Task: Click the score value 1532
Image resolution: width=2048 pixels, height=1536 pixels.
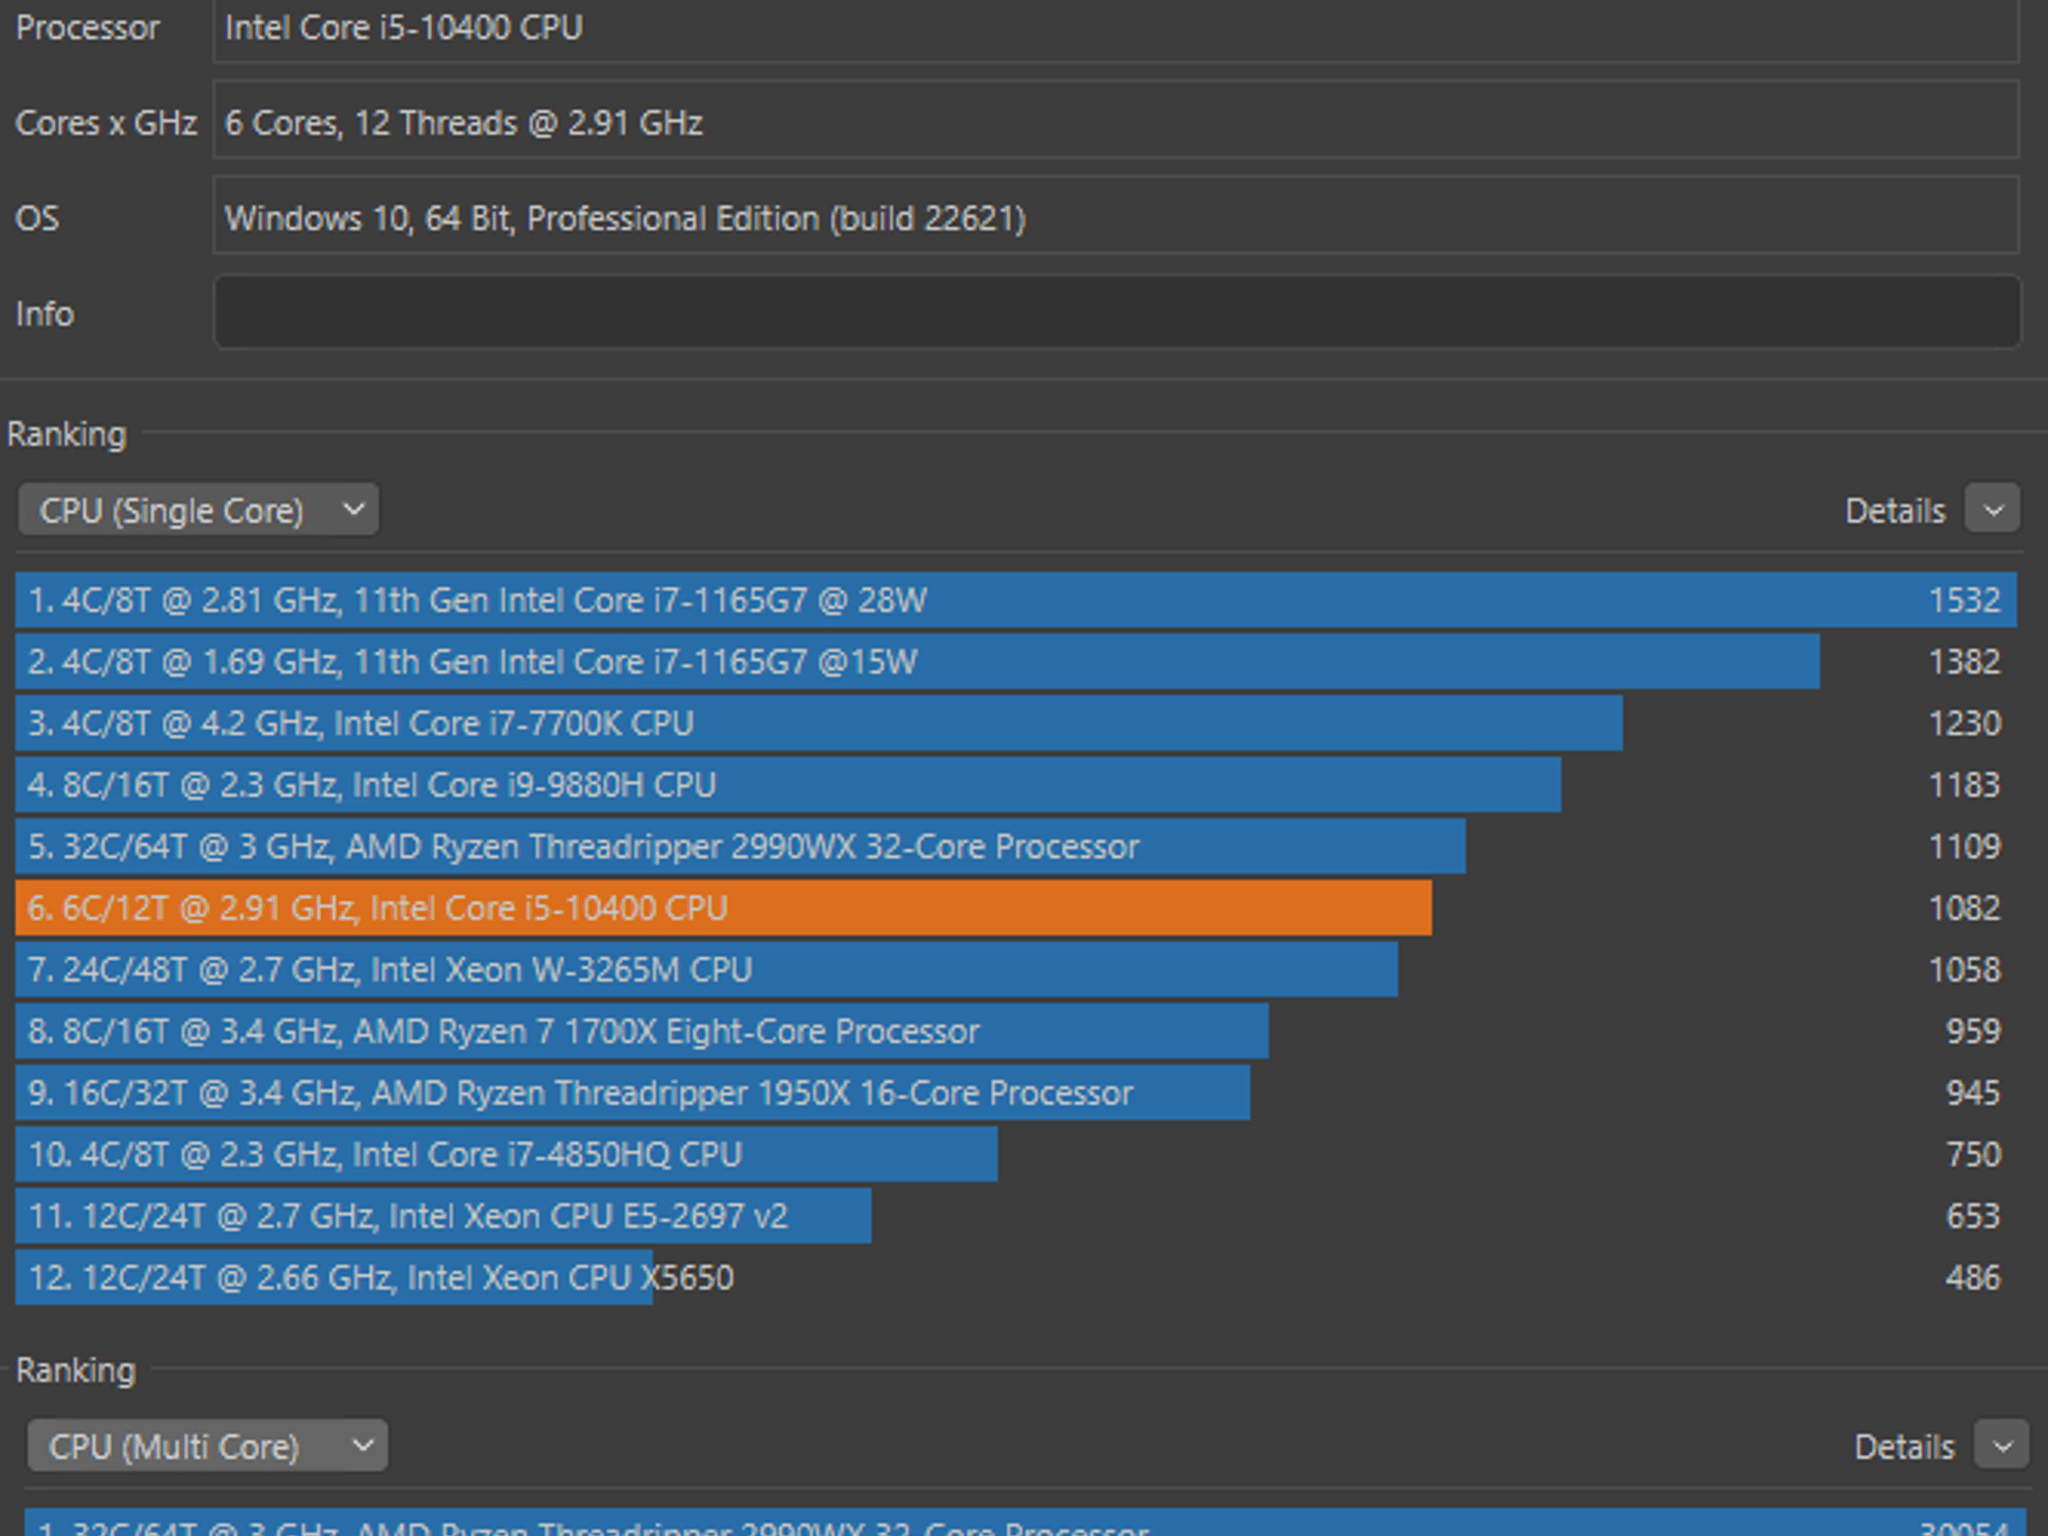Action: click(1964, 600)
